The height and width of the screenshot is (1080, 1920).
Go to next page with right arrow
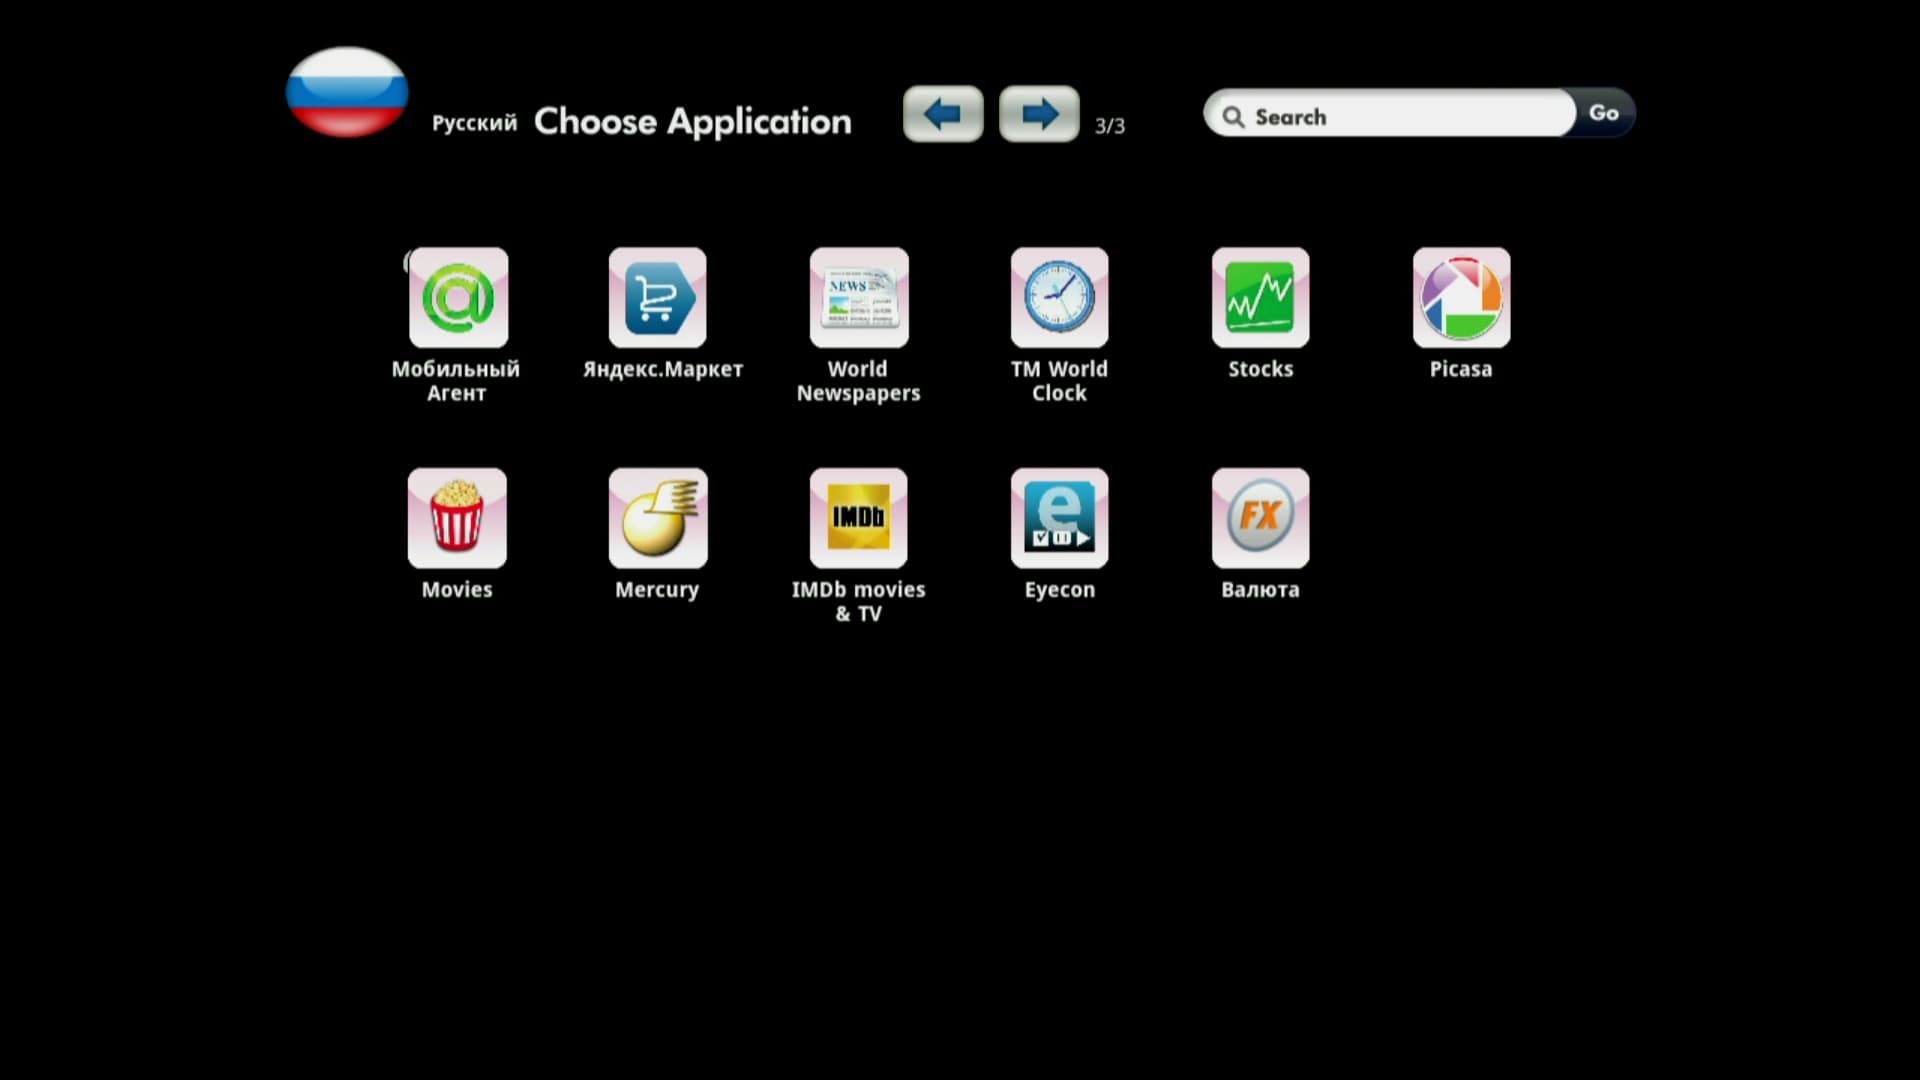(x=1039, y=114)
